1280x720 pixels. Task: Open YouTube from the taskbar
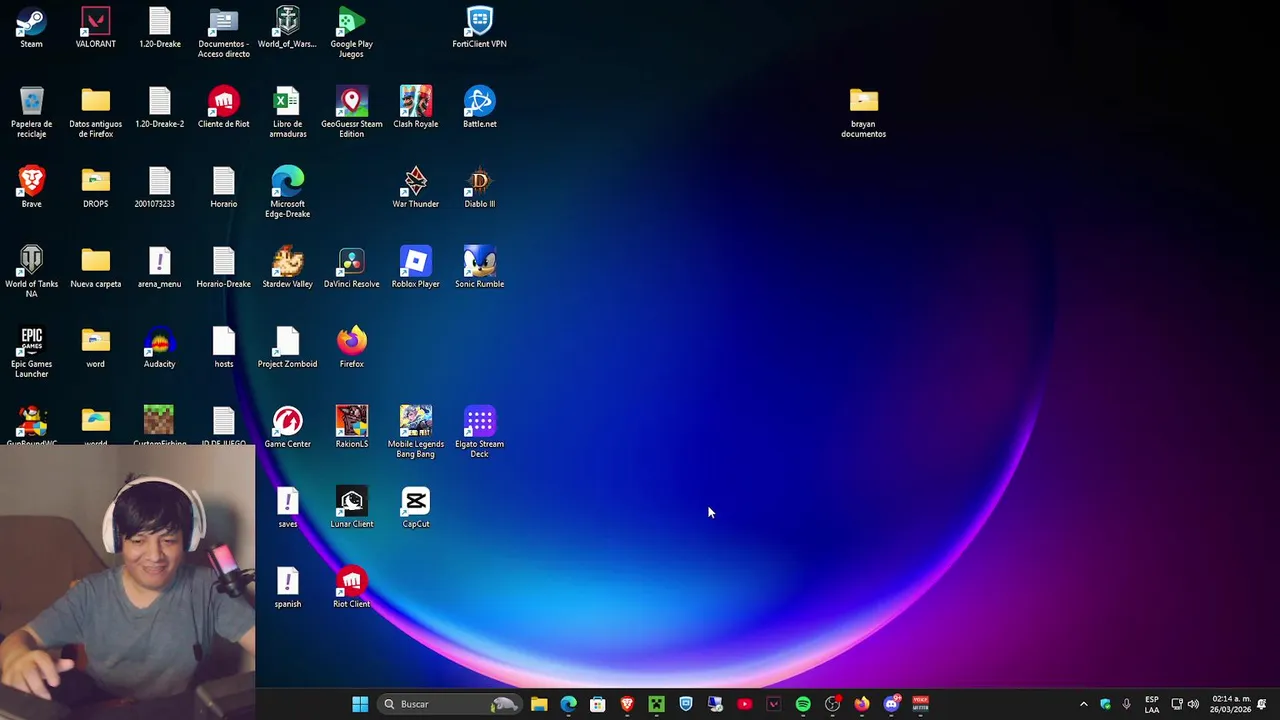744,704
